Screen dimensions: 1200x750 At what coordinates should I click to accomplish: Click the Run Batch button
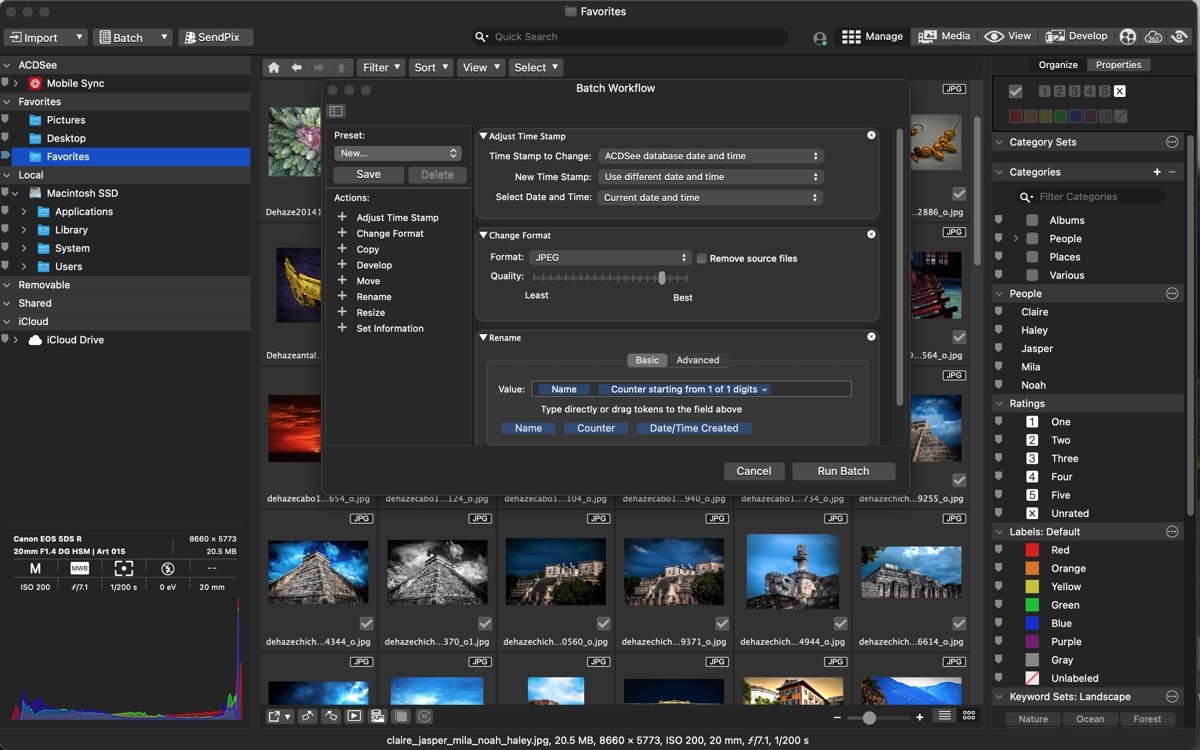point(843,471)
